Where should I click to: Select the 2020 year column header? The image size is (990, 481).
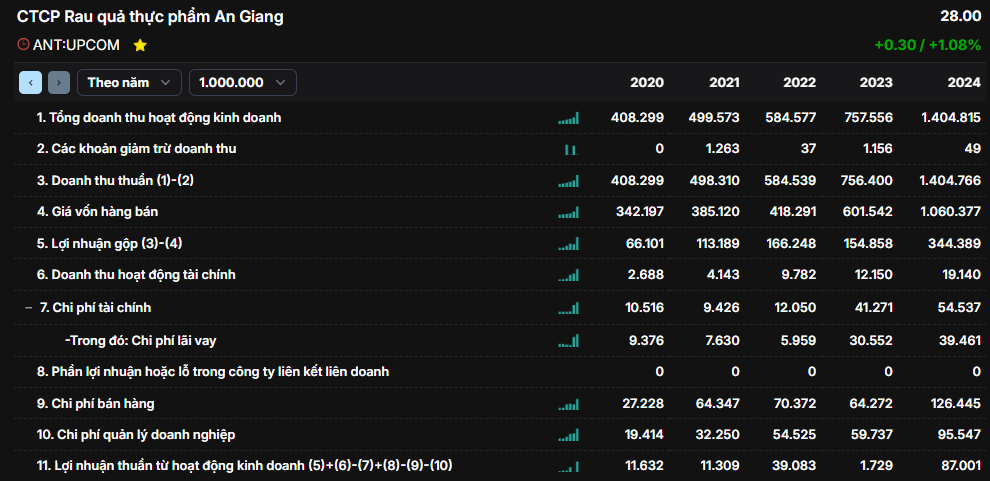(647, 83)
